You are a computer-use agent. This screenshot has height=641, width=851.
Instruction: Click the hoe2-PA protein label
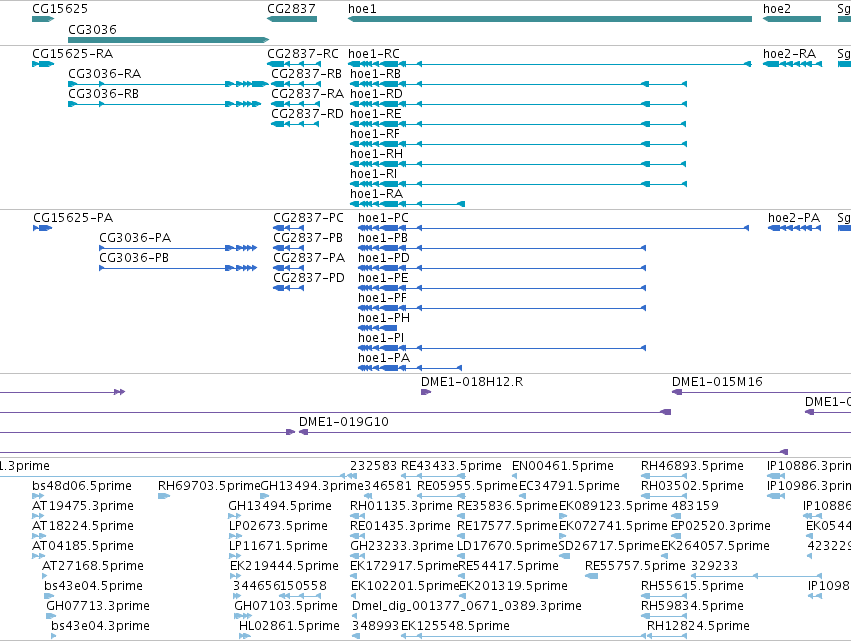click(x=793, y=218)
